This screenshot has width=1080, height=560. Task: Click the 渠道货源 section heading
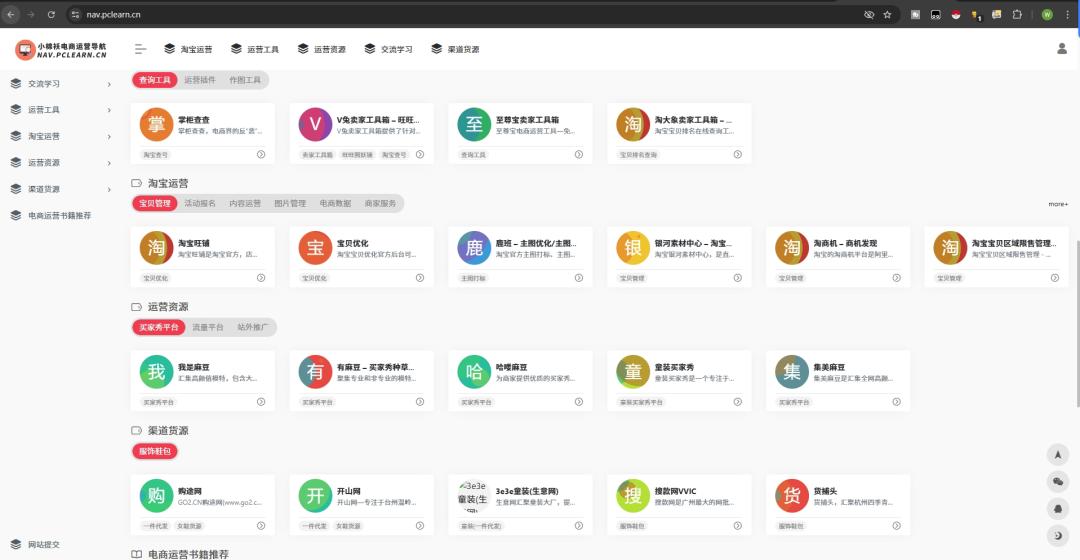(x=168, y=431)
